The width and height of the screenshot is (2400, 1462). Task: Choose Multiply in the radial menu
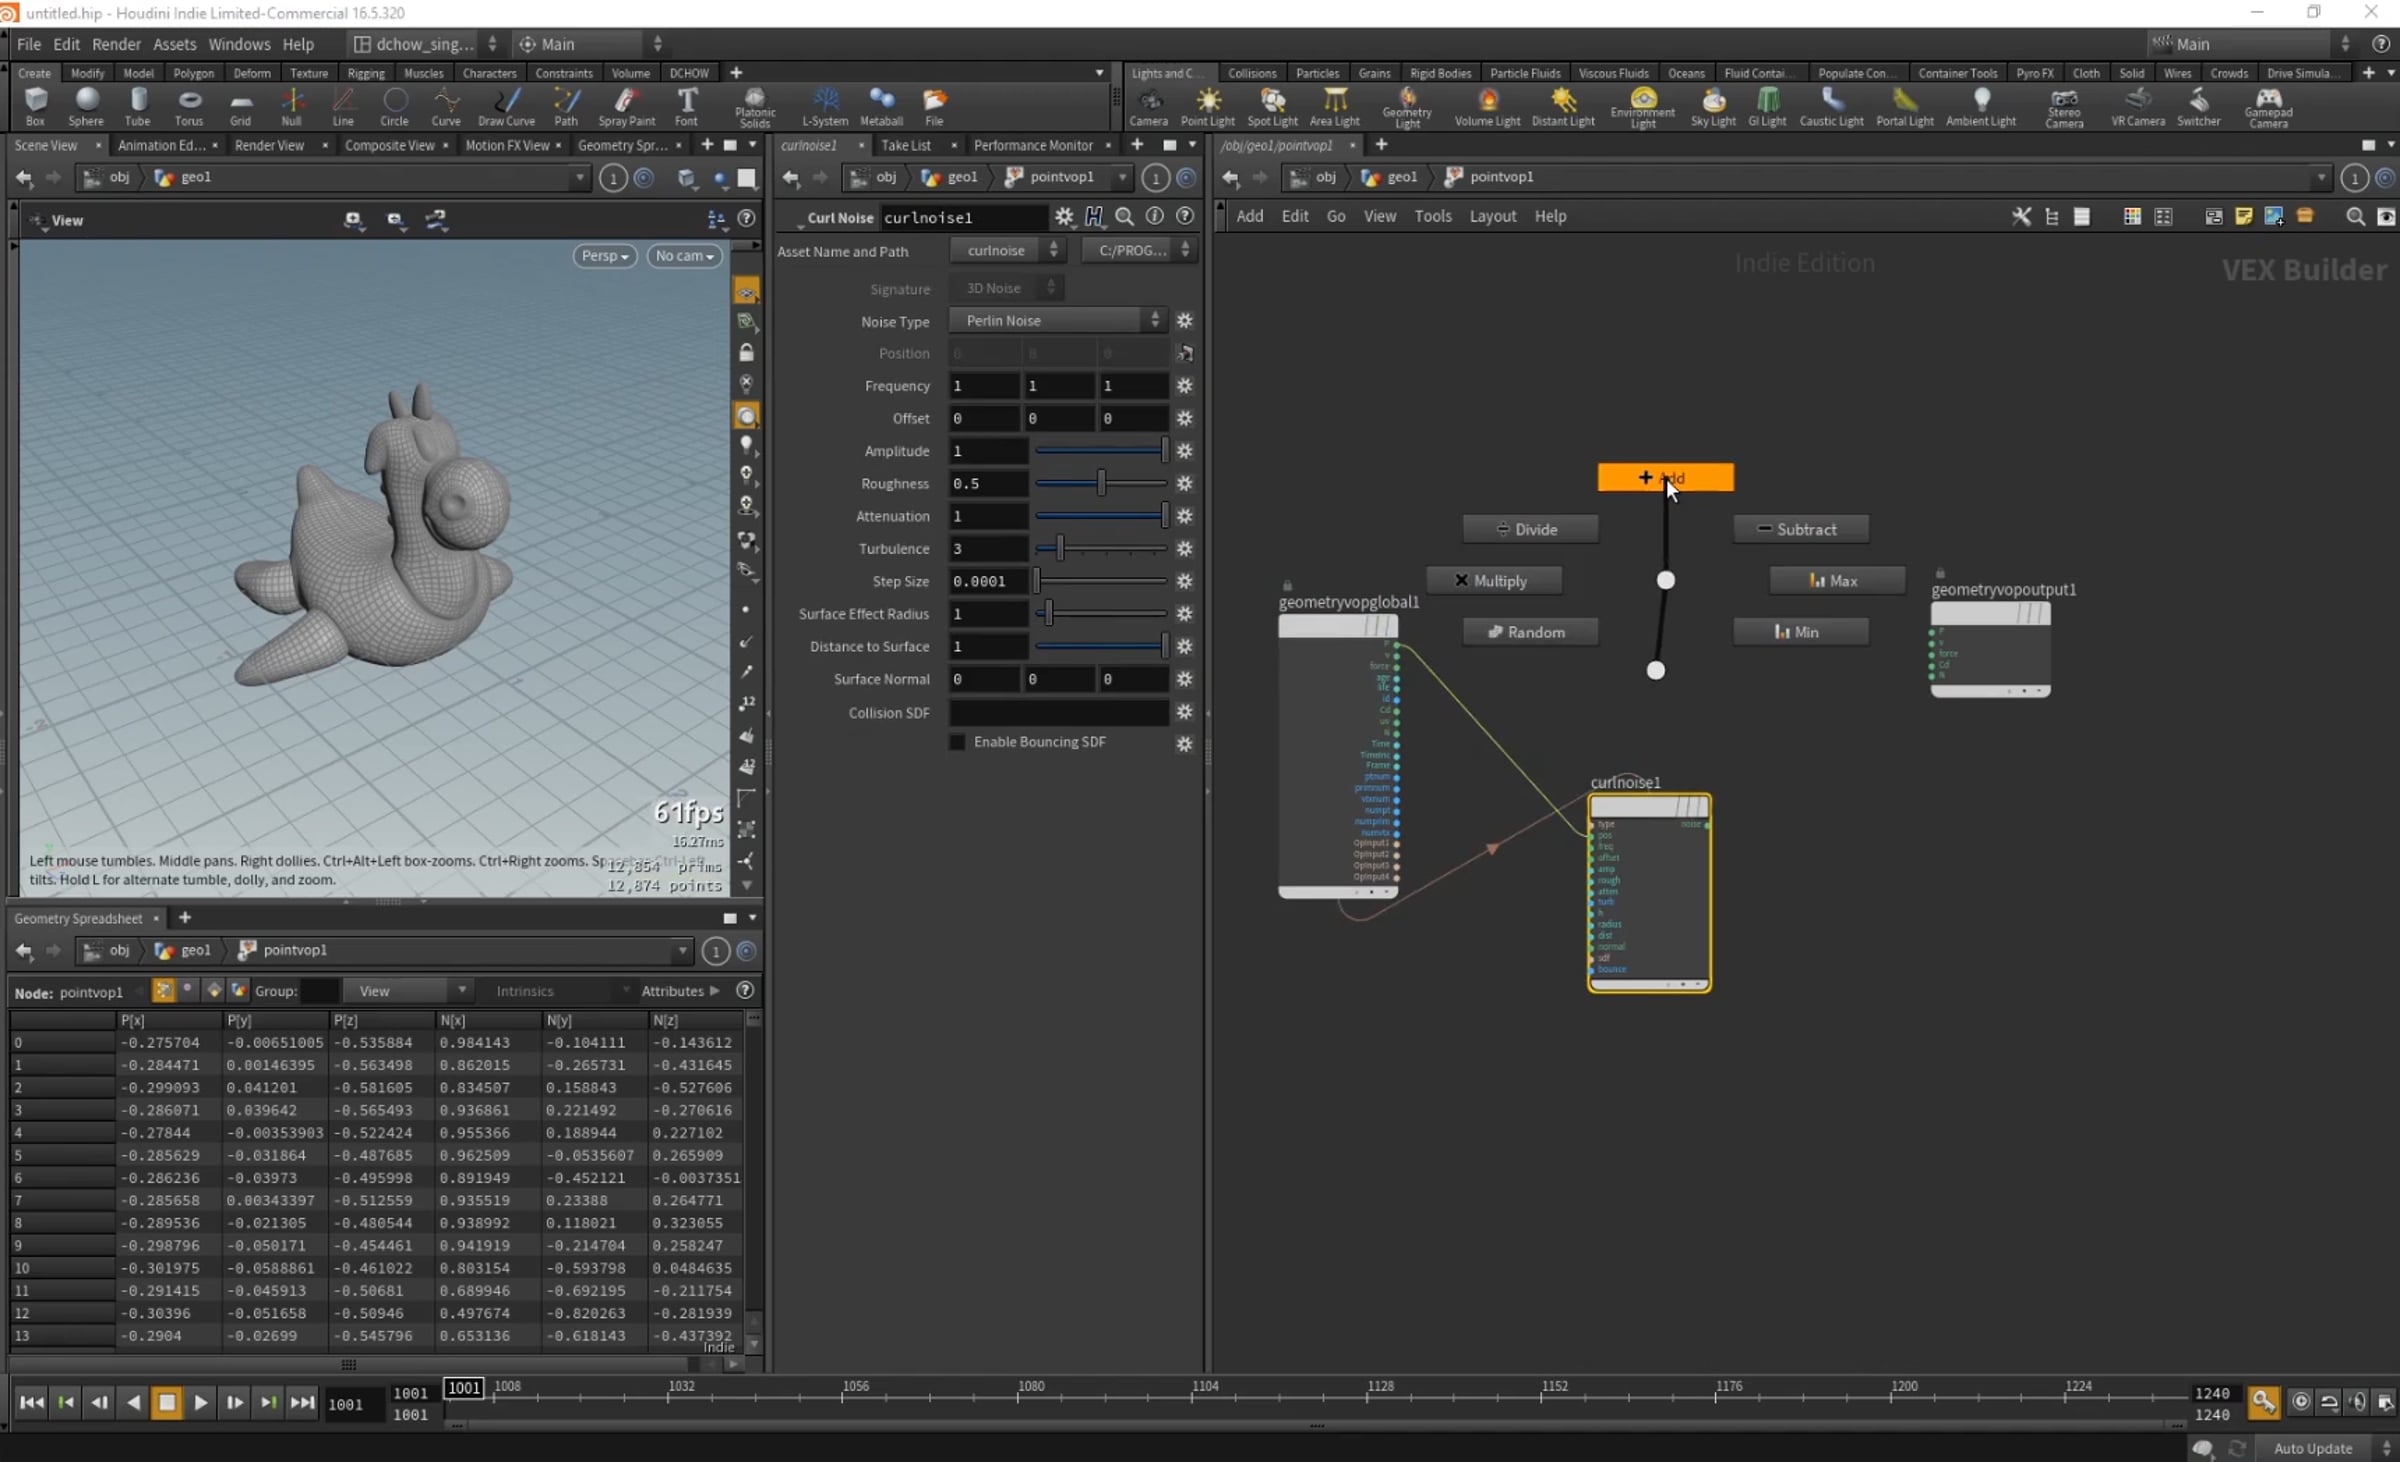tap(1494, 581)
